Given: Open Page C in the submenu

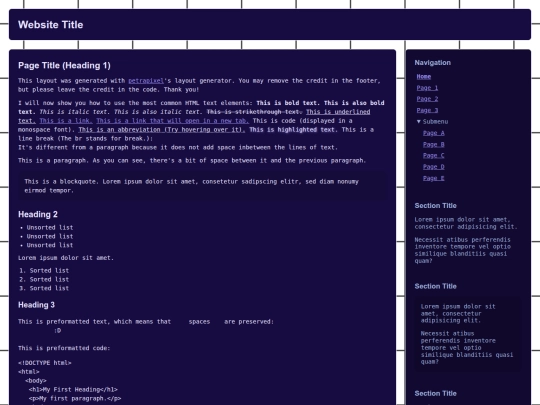Looking at the screenshot, I should (434, 155).
